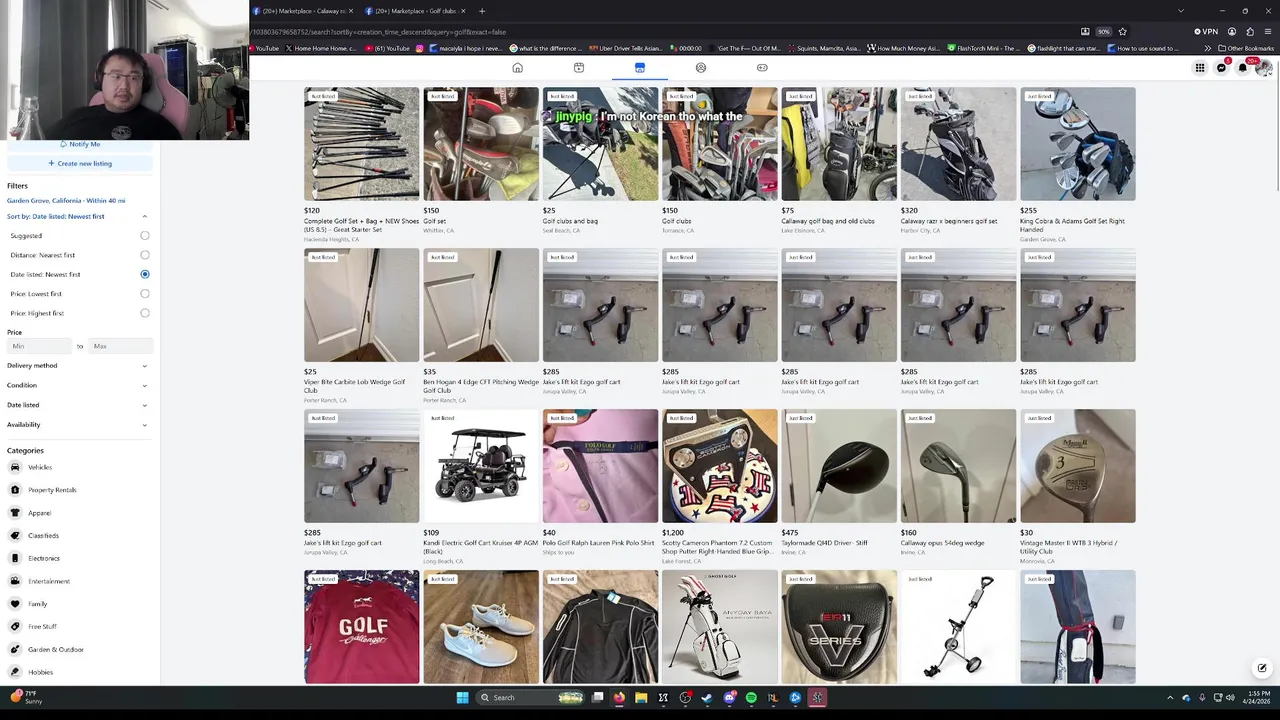Open the Notifications bell icon
This screenshot has height=720, width=1280.
click(x=1243, y=68)
